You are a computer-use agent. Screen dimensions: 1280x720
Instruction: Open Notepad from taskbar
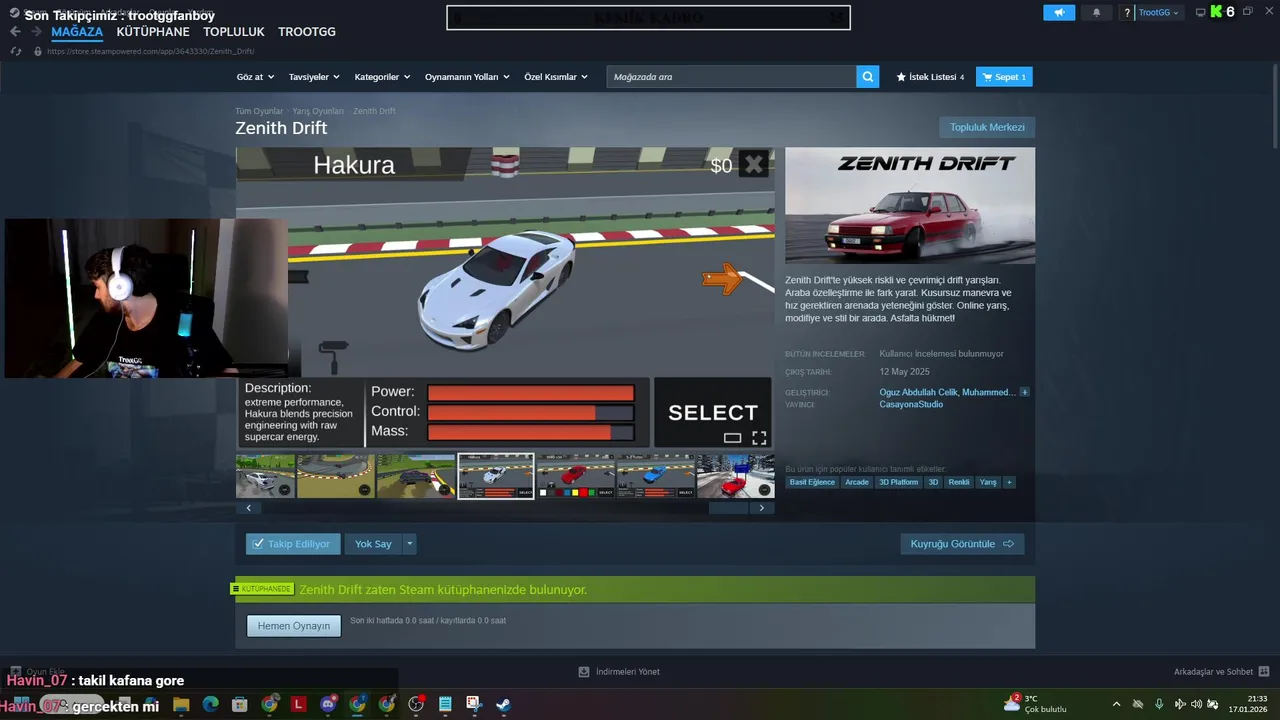coord(445,705)
